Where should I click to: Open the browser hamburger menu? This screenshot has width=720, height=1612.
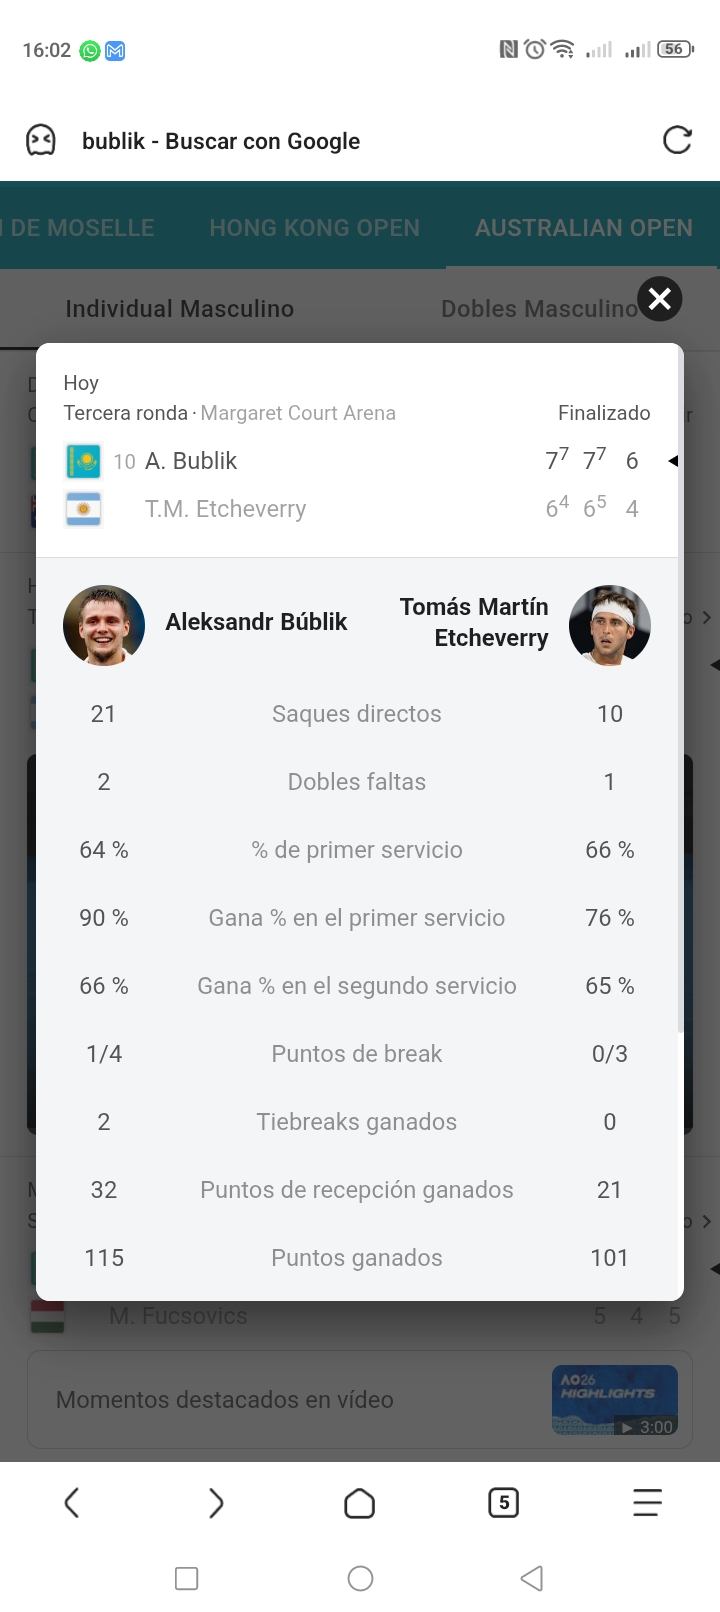point(647,1502)
